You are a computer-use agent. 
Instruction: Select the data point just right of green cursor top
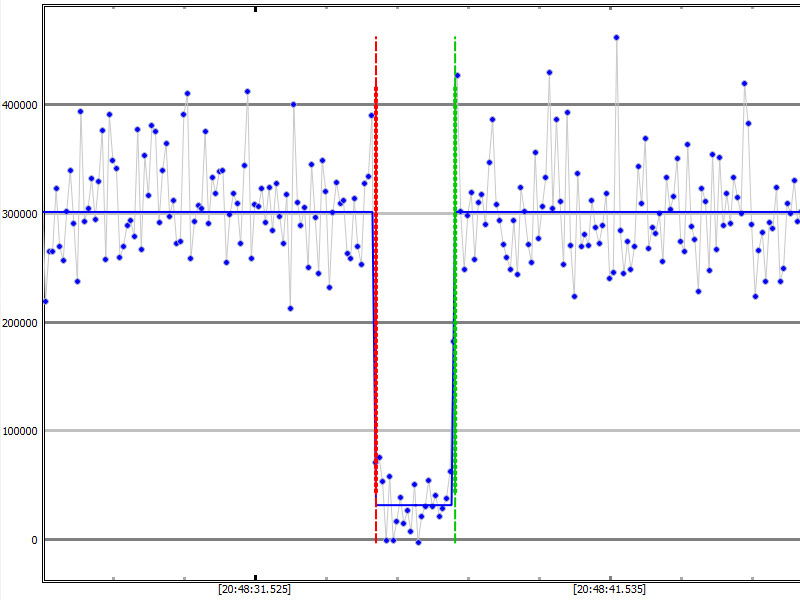coord(458,75)
